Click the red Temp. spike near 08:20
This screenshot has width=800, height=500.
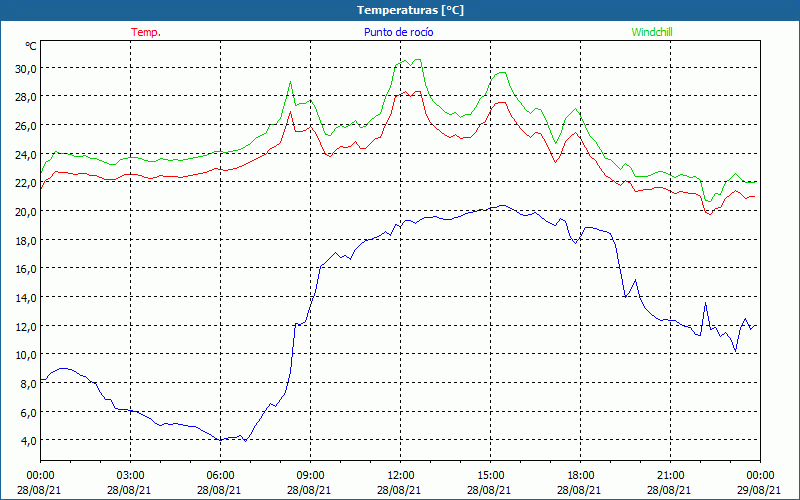[x=290, y=112]
